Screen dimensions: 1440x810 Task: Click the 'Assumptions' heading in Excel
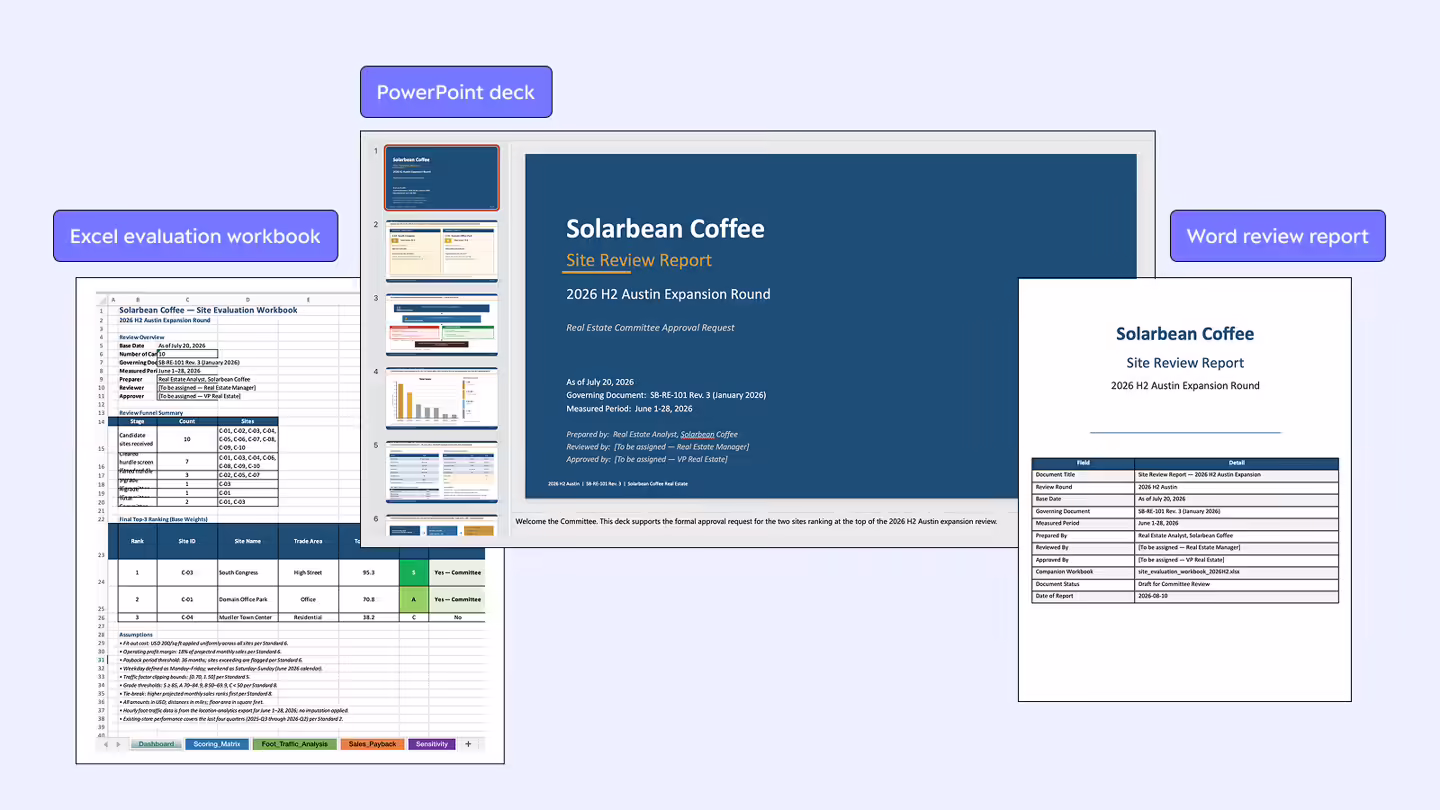pos(136,635)
